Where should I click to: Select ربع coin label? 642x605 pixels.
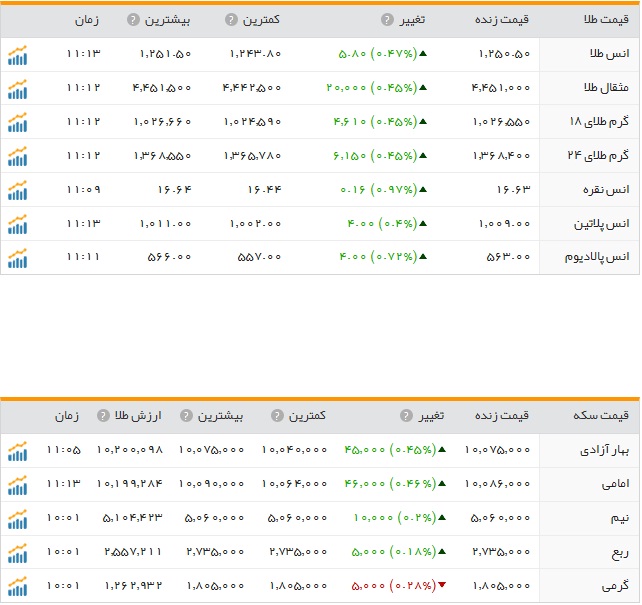(x=620, y=553)
